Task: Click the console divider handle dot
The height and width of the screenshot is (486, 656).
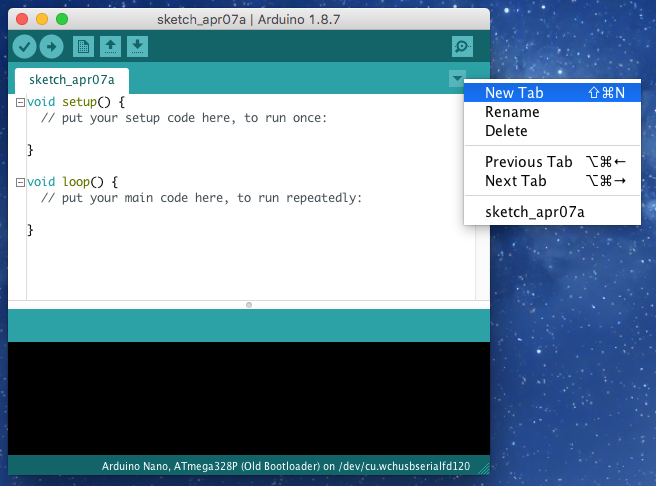Action: tap(249, 305)
